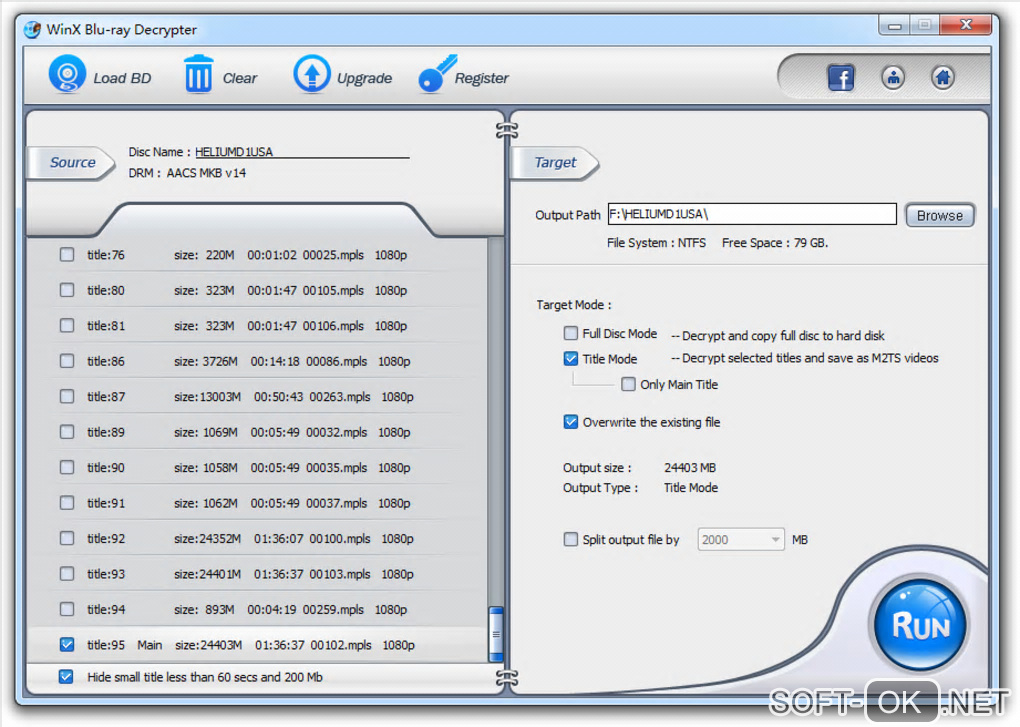Click the DRM AACS MKB v14 text
Image resolution: width=1020 pixels, height=727 pixels.
coord(187,173)
